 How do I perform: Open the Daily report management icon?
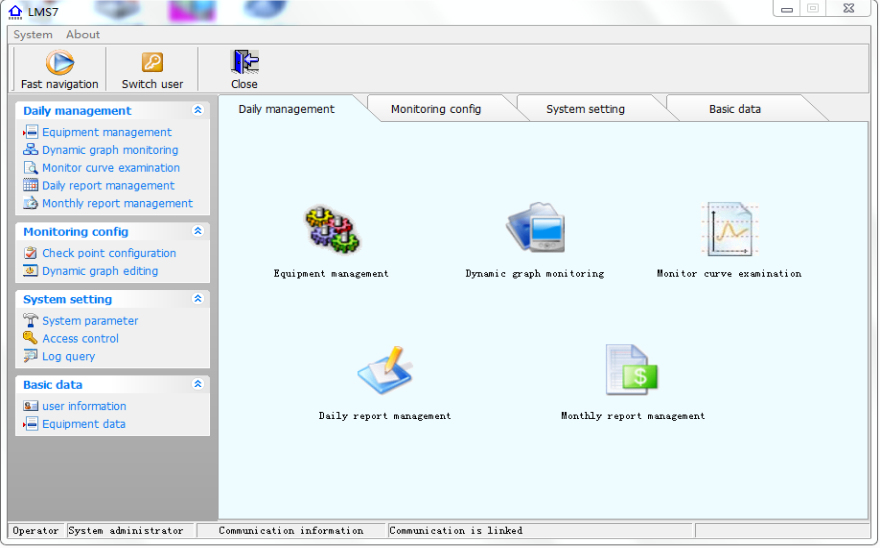(x=385, y=371)
